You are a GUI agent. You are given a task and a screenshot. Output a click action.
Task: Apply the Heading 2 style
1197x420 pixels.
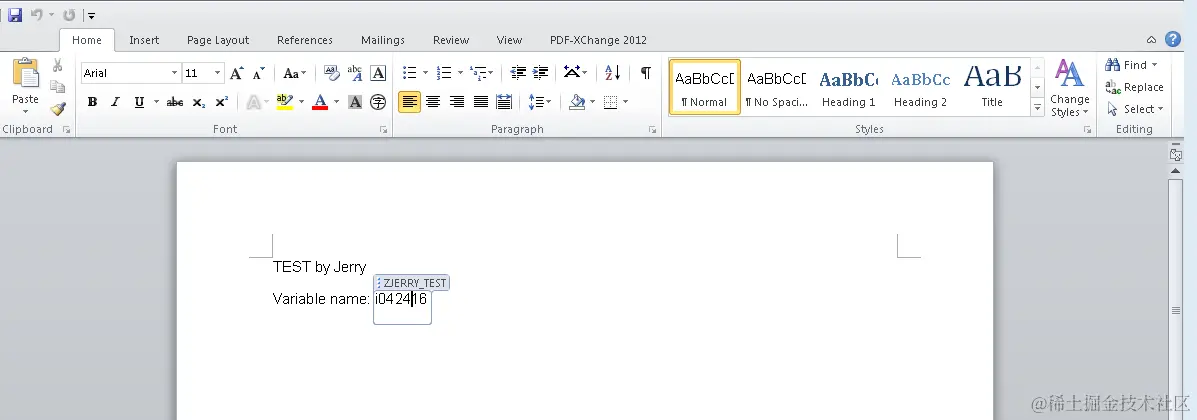coord(921,87)
